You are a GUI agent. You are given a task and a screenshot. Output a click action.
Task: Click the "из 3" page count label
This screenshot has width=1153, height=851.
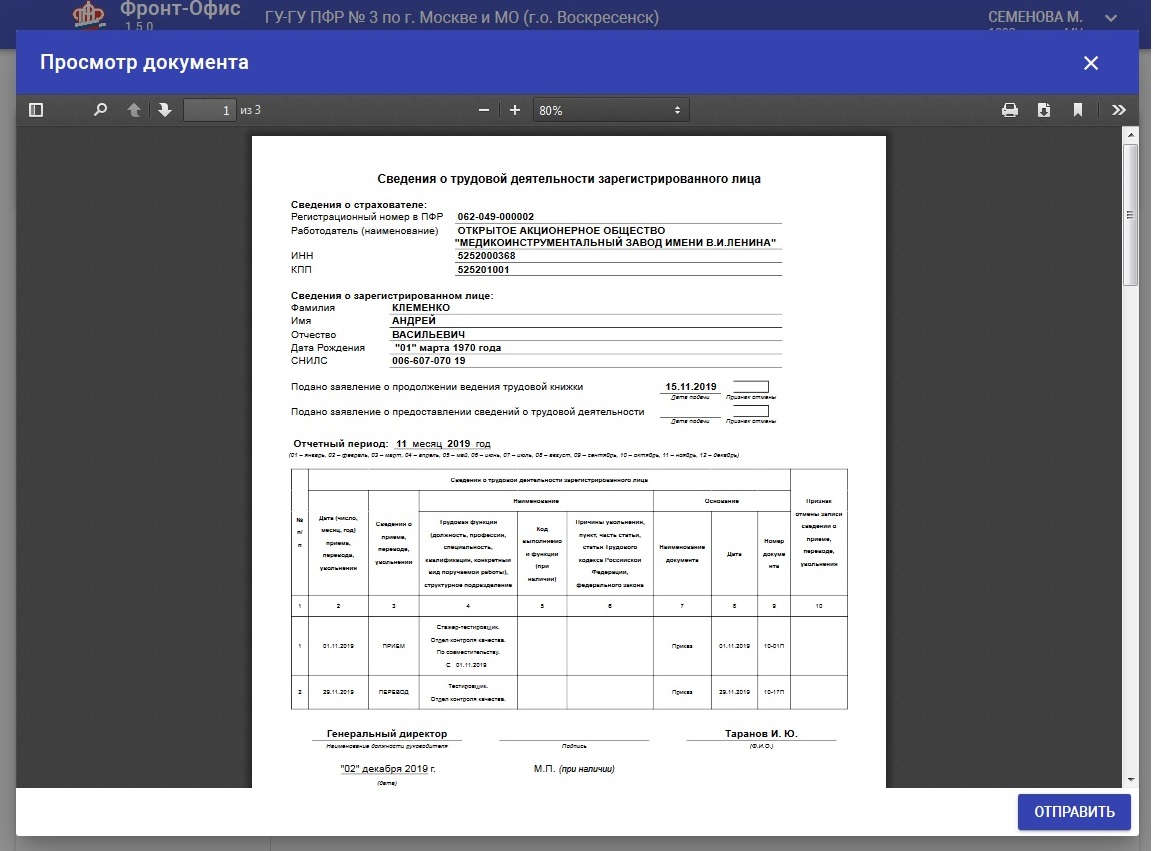pos(251,110)
